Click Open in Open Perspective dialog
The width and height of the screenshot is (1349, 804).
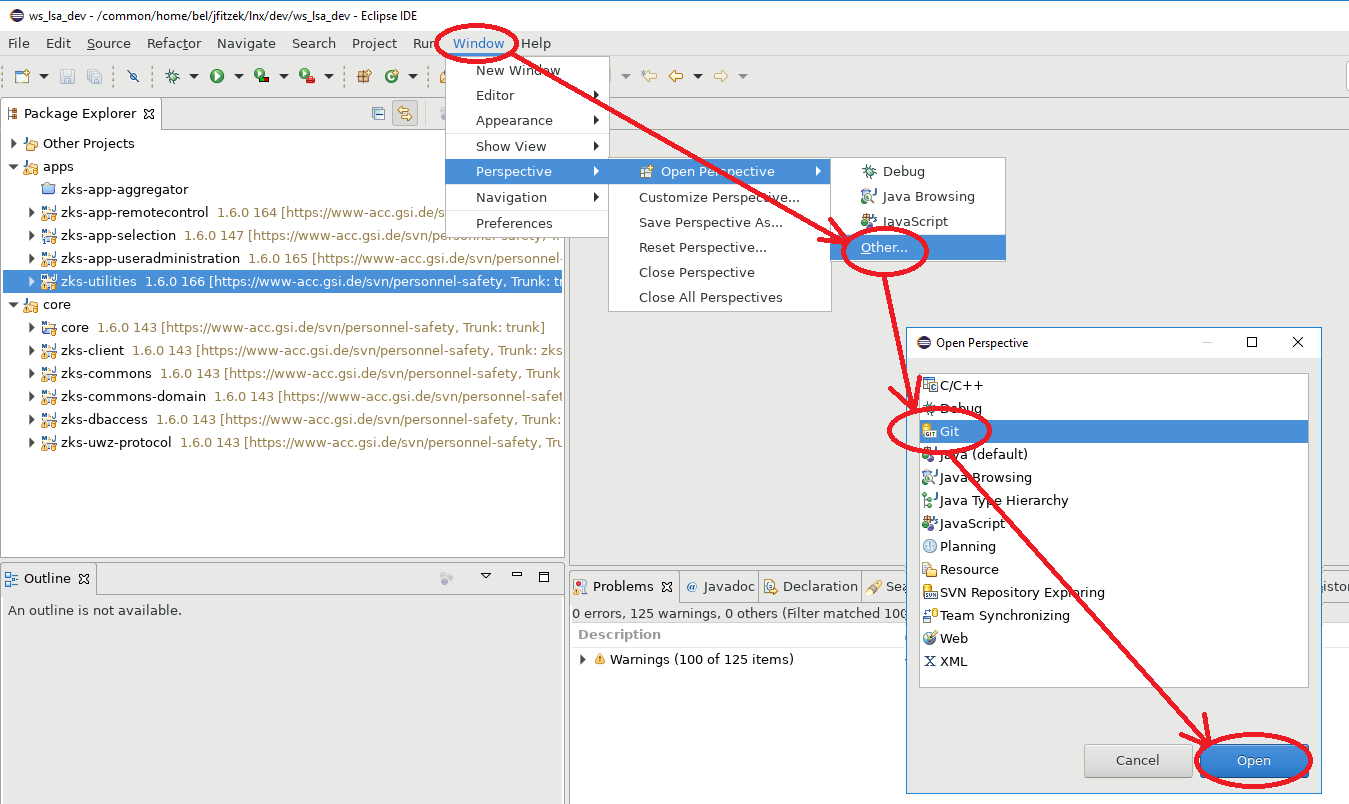pos(1253,761)
